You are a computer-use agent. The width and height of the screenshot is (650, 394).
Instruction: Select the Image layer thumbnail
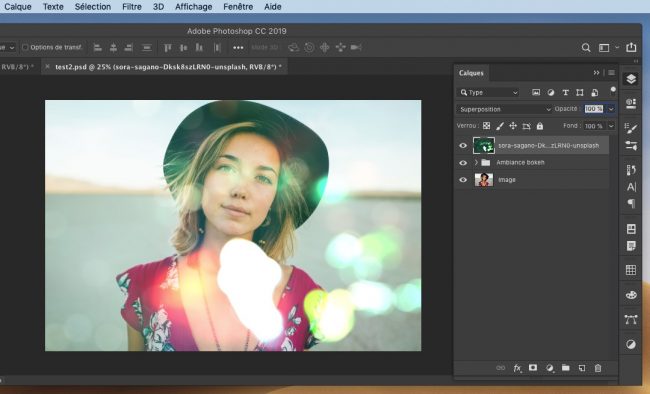point(484,180)
